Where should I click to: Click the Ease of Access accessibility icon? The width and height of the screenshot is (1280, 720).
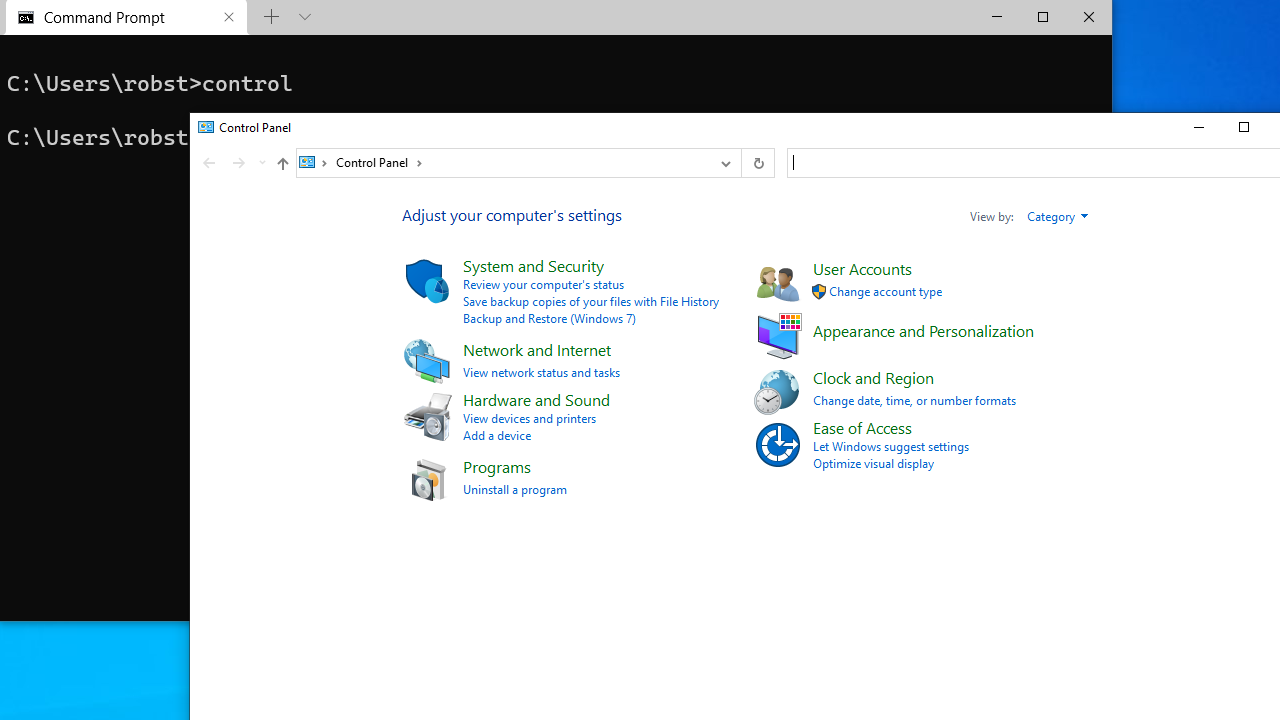coord(777,444)
